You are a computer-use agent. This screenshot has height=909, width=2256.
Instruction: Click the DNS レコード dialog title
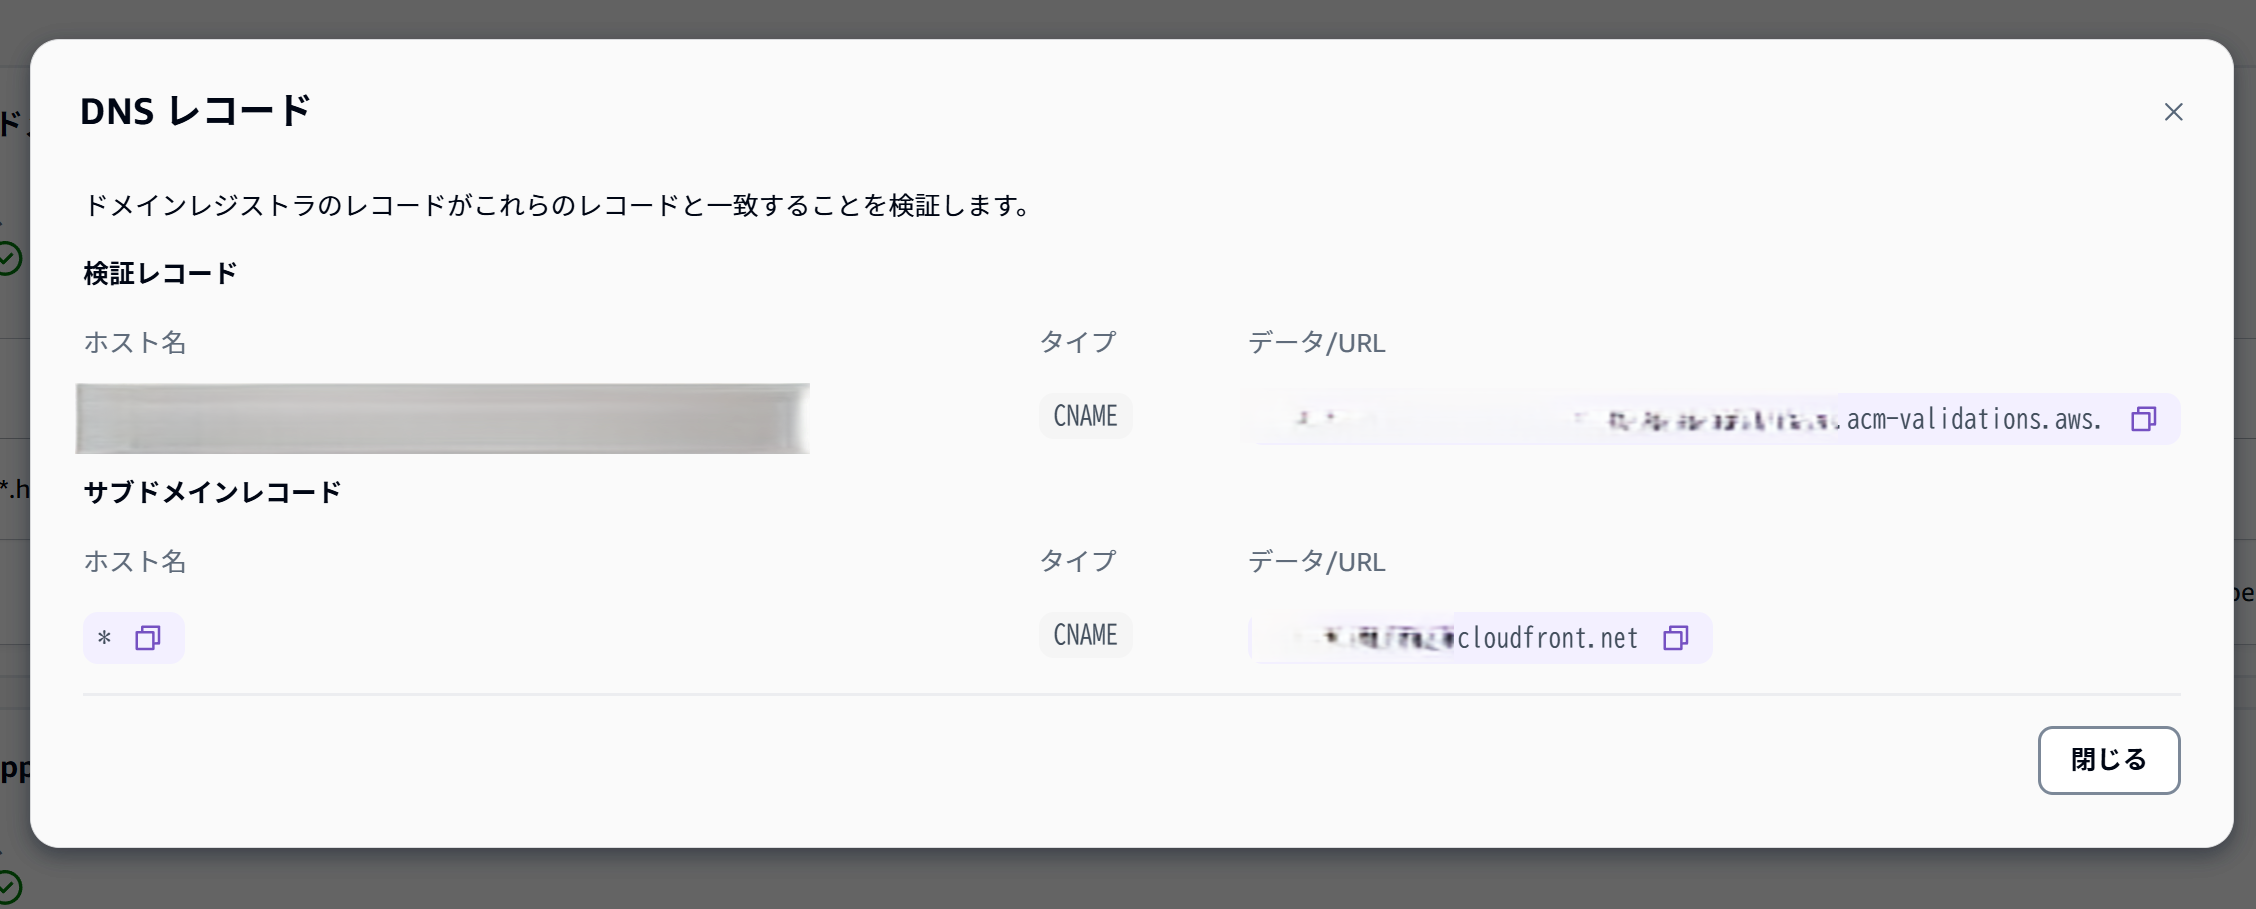[195, 111]
